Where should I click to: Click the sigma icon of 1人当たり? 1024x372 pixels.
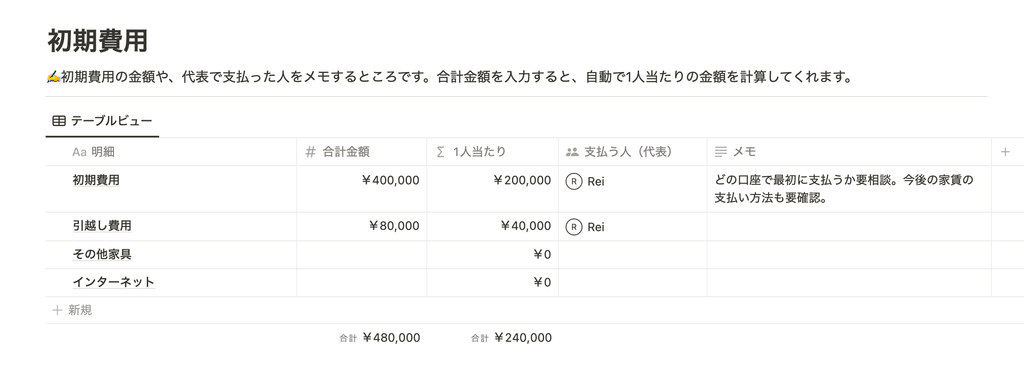tap(441, 152)
